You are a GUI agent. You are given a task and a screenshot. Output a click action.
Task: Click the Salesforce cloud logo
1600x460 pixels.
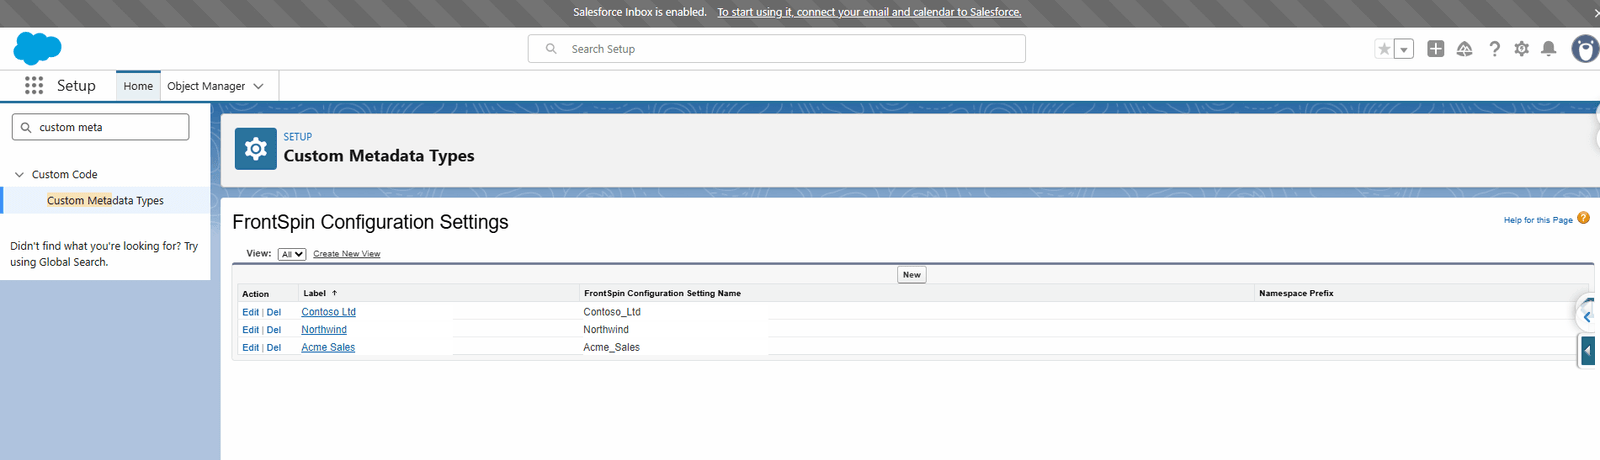[37, 48]
